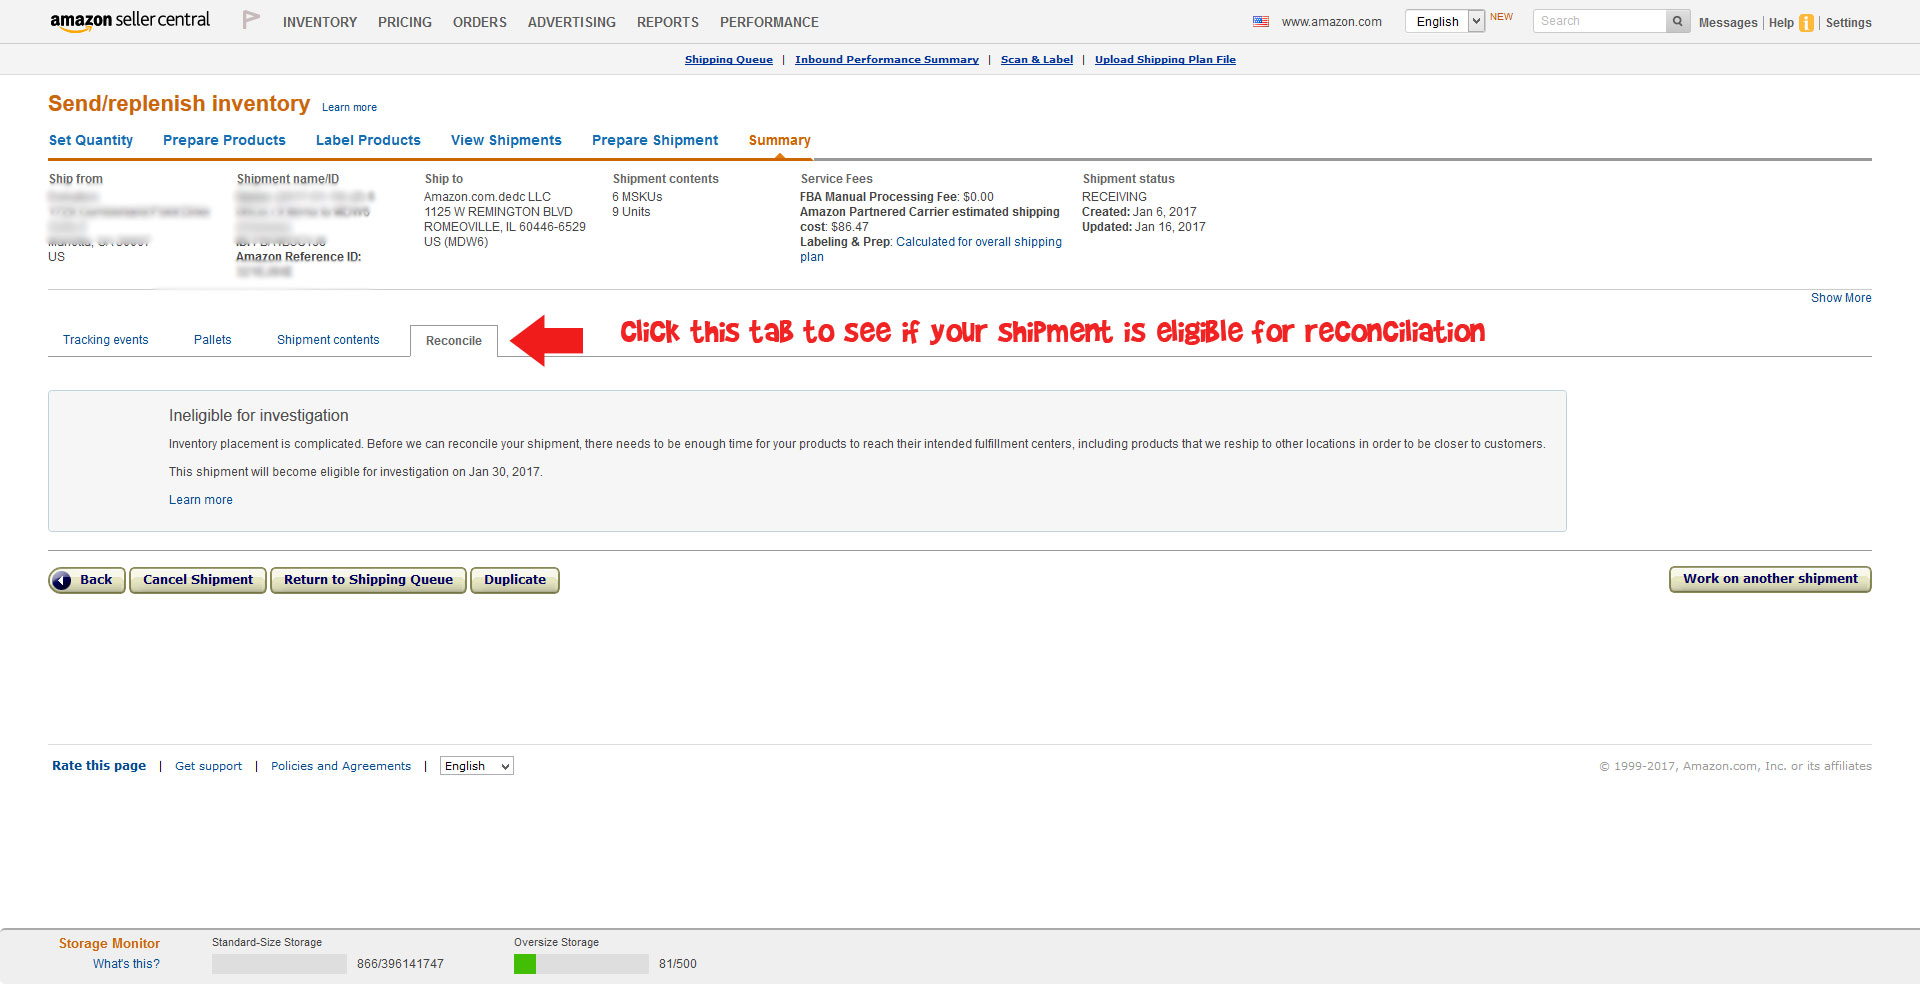Click the Cancel Shipment button
Screen dimensions: 1920x984
coord(198,580)
